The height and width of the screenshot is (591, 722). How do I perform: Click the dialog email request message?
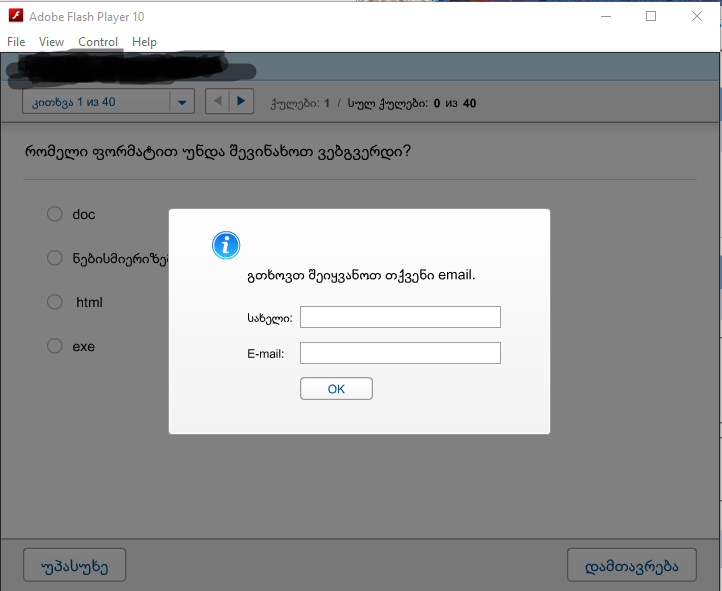click(361, 275)
